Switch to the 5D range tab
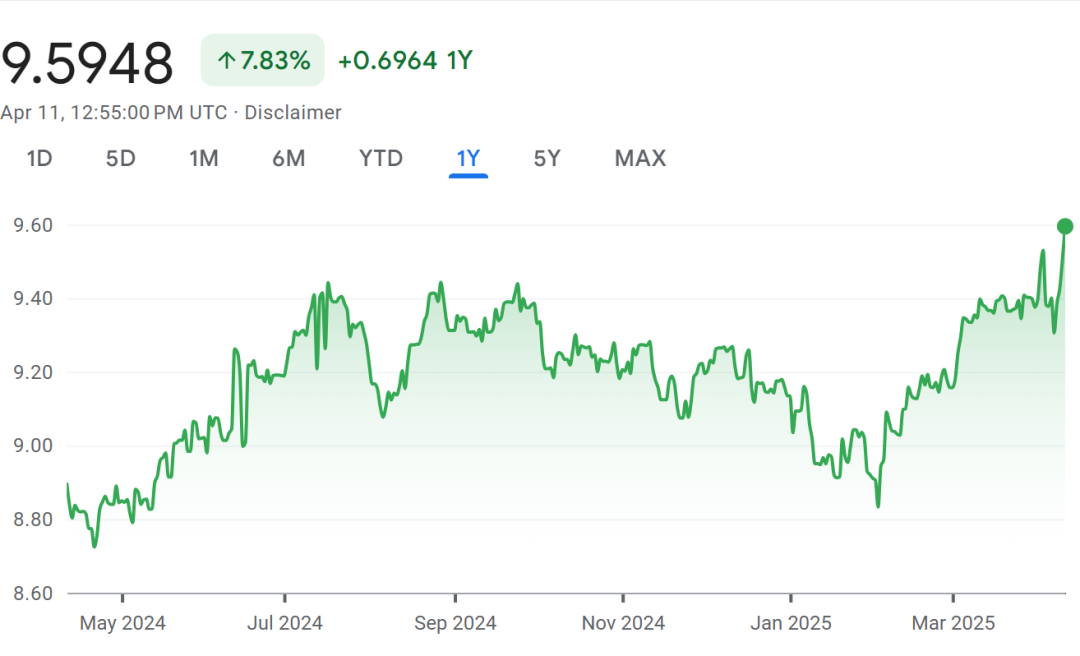This screenshot has height=656, width=1080. click(x=121, y=158)
